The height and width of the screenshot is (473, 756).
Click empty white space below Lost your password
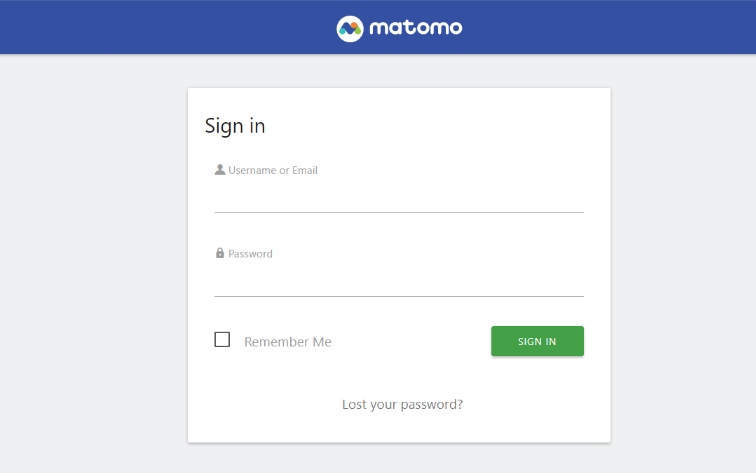coord(399,428)
